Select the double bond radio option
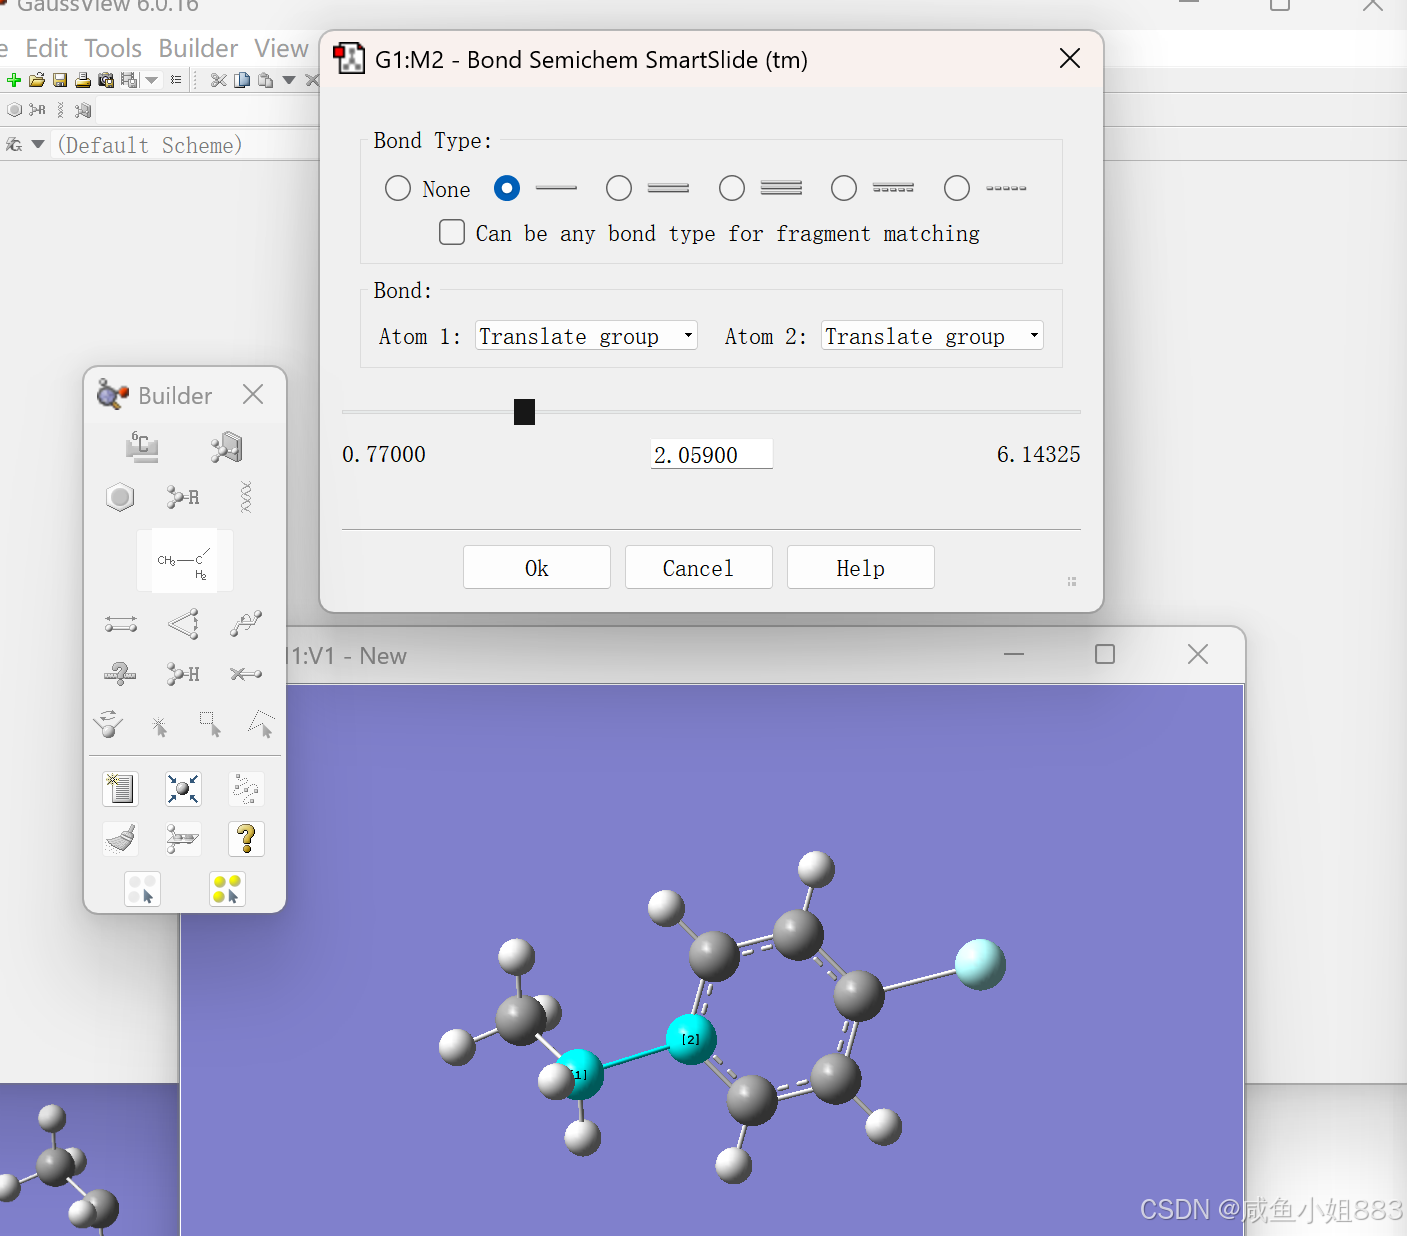Image resolution: width=1407 pixels, height=1236 pixels. click(619, 188)
